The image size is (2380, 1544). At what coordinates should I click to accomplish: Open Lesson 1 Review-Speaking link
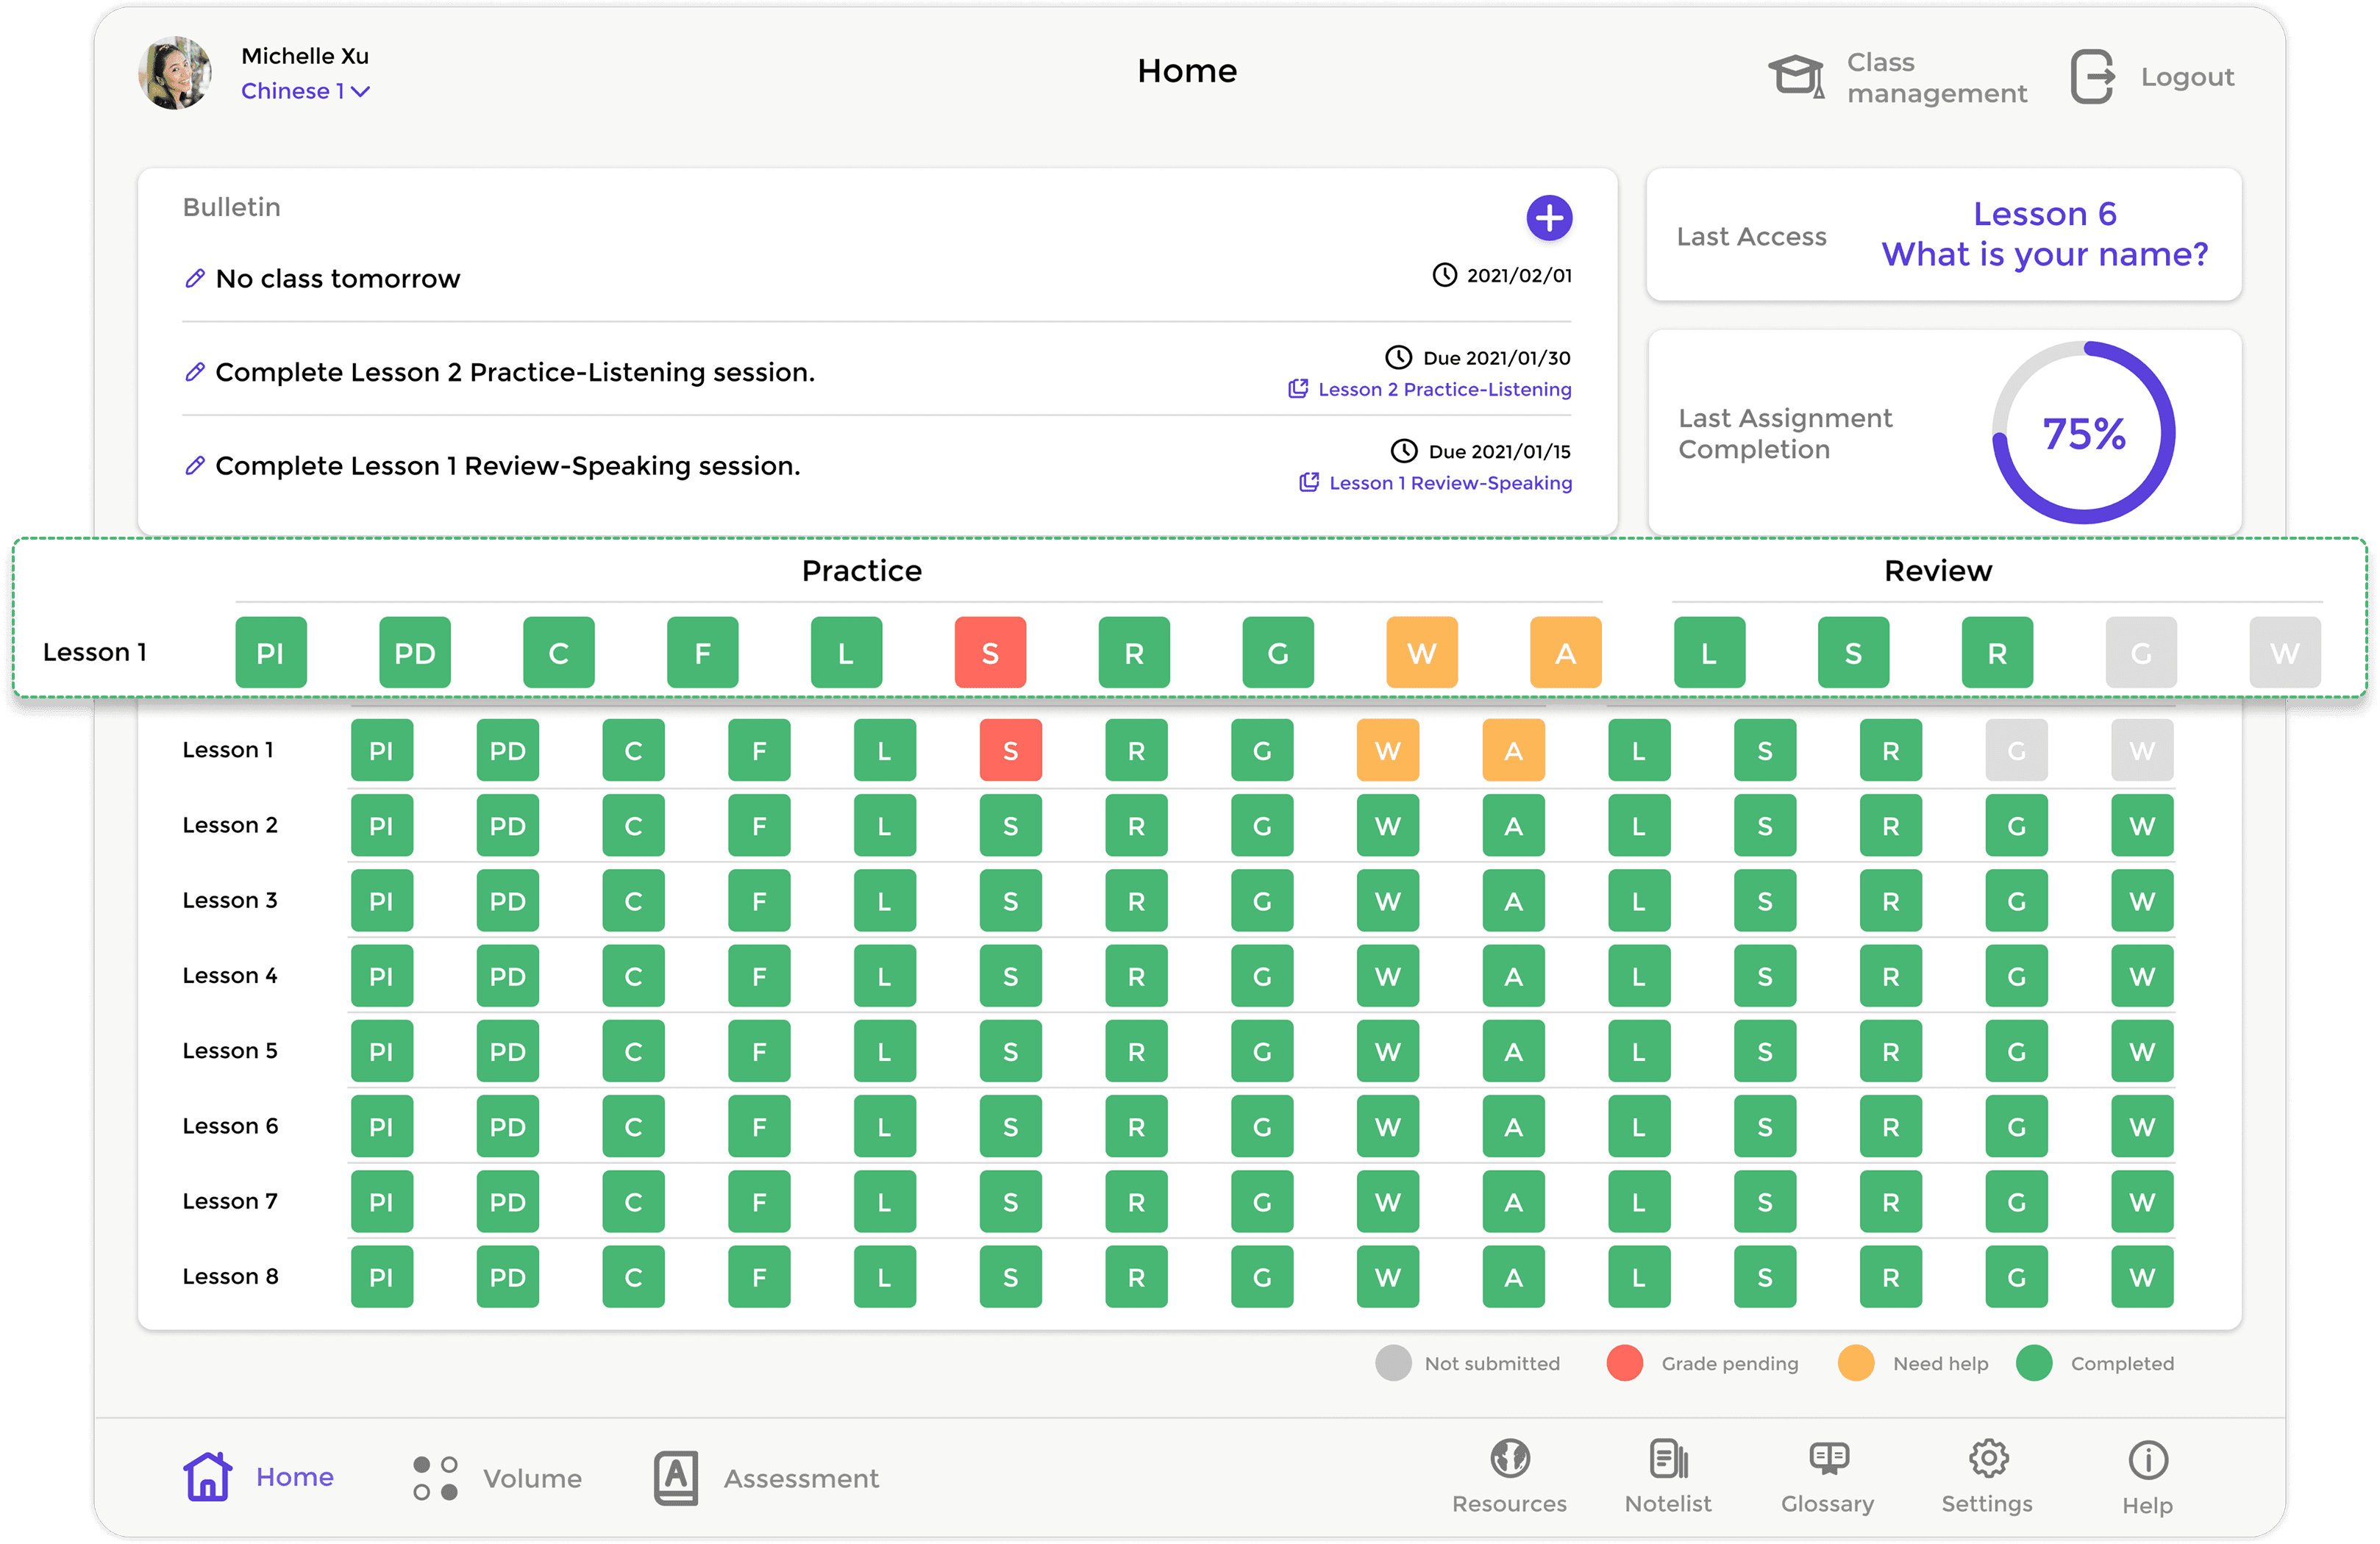tap(1436, 483)
